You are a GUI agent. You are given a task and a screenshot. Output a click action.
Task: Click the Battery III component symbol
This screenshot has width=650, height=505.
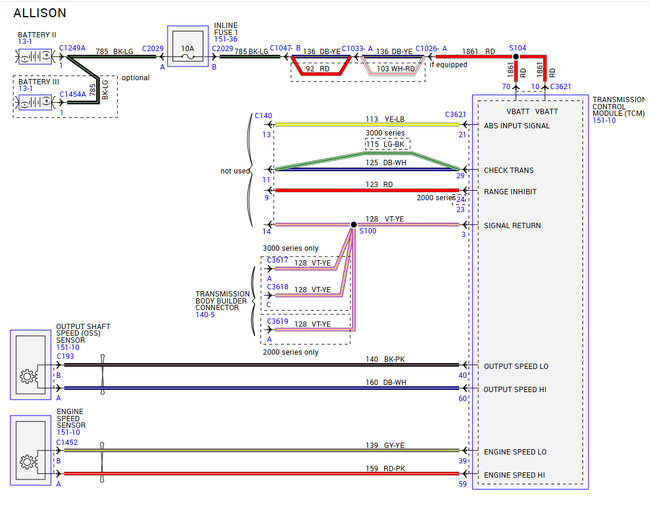36,102
